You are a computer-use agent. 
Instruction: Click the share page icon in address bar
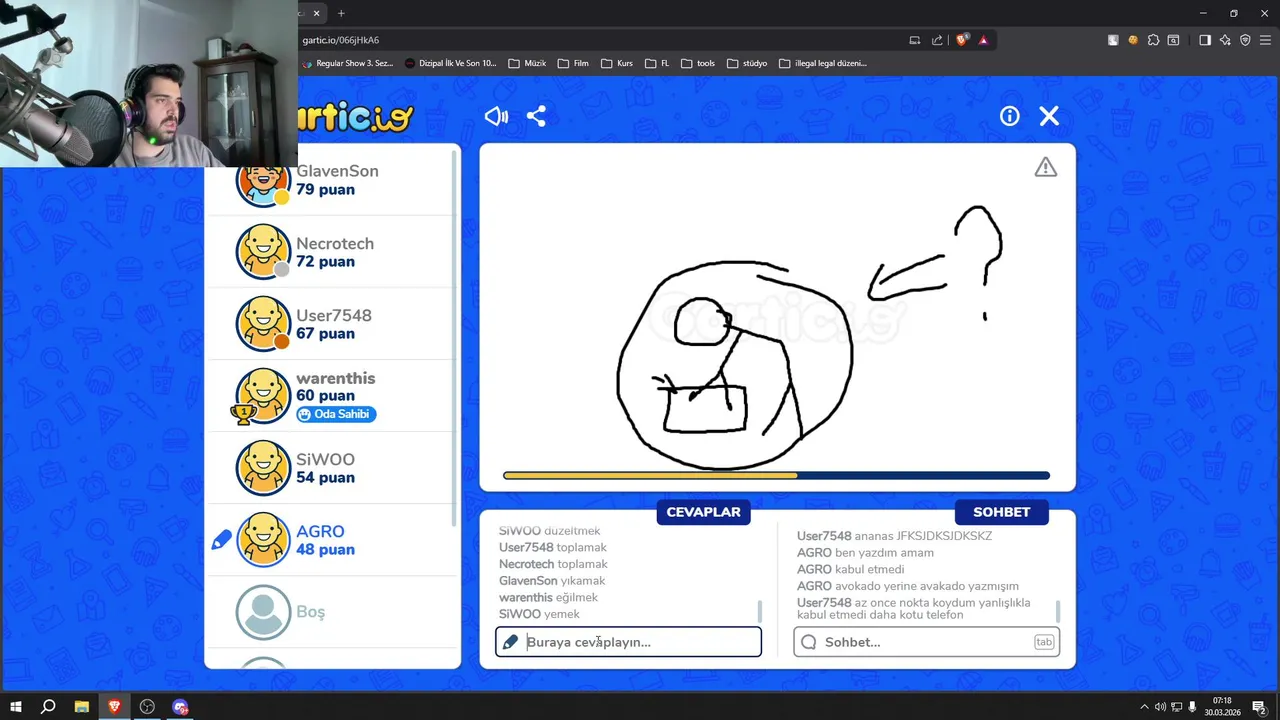tap(937, 40)
